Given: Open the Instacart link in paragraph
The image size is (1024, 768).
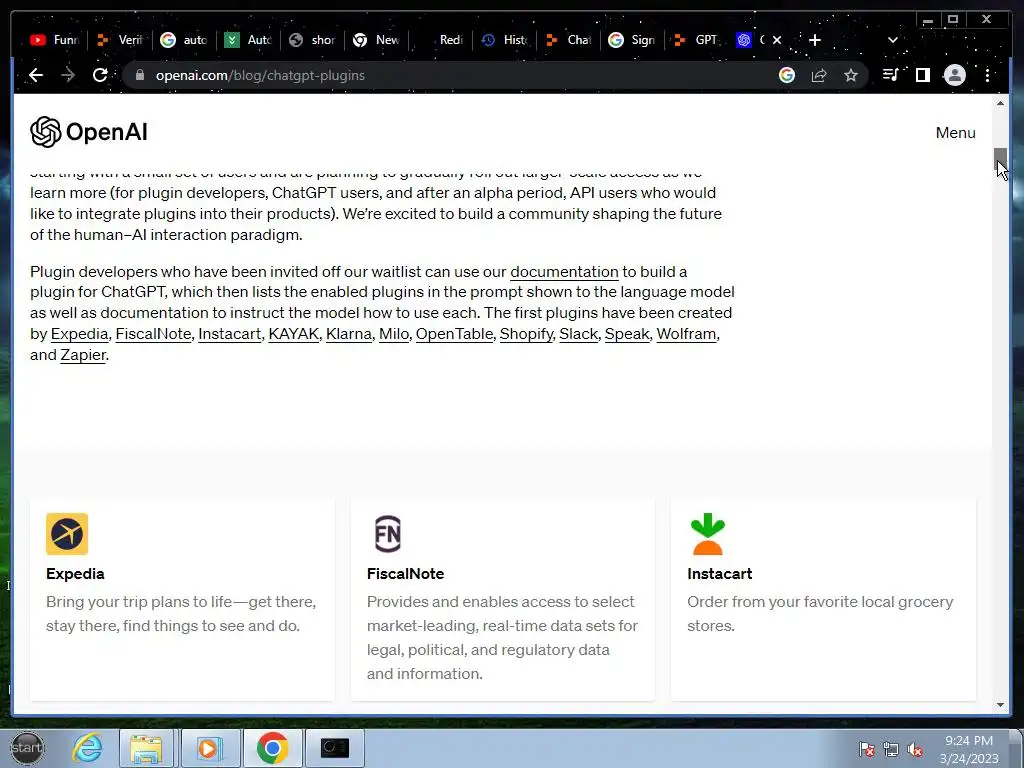Looking at the screenshot, I should click(229, 334).
